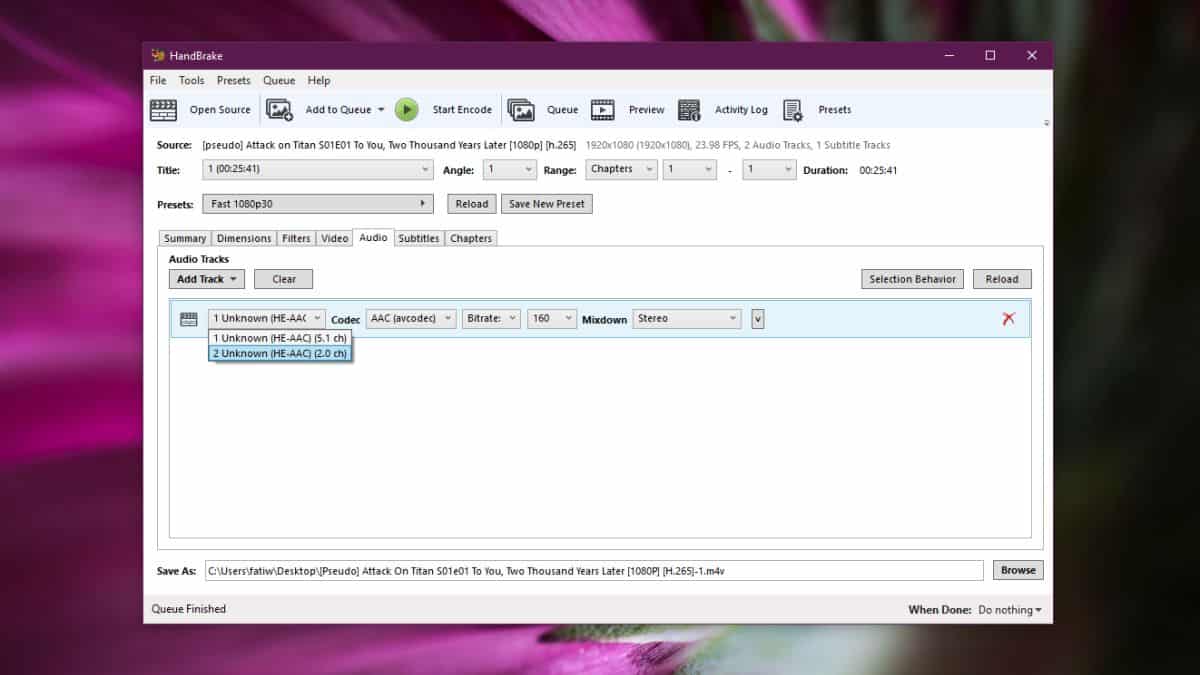Open the 160 bitrate value dropdown
The image size is (1200, 675).
pos(552,319)
